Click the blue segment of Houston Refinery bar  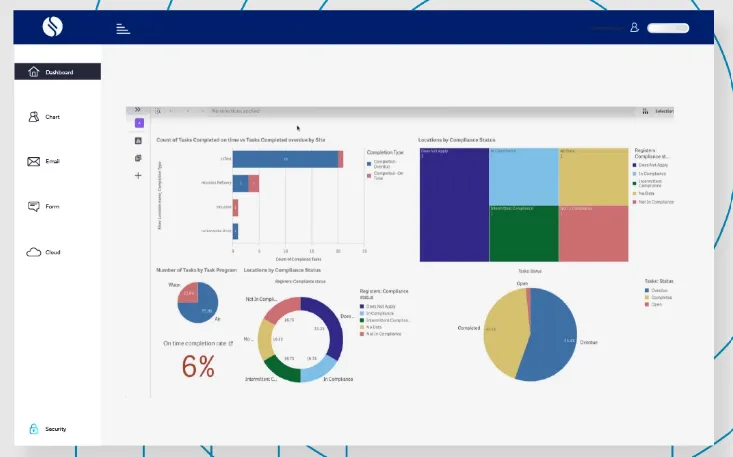pyautogui.click(x=240, y=184)
